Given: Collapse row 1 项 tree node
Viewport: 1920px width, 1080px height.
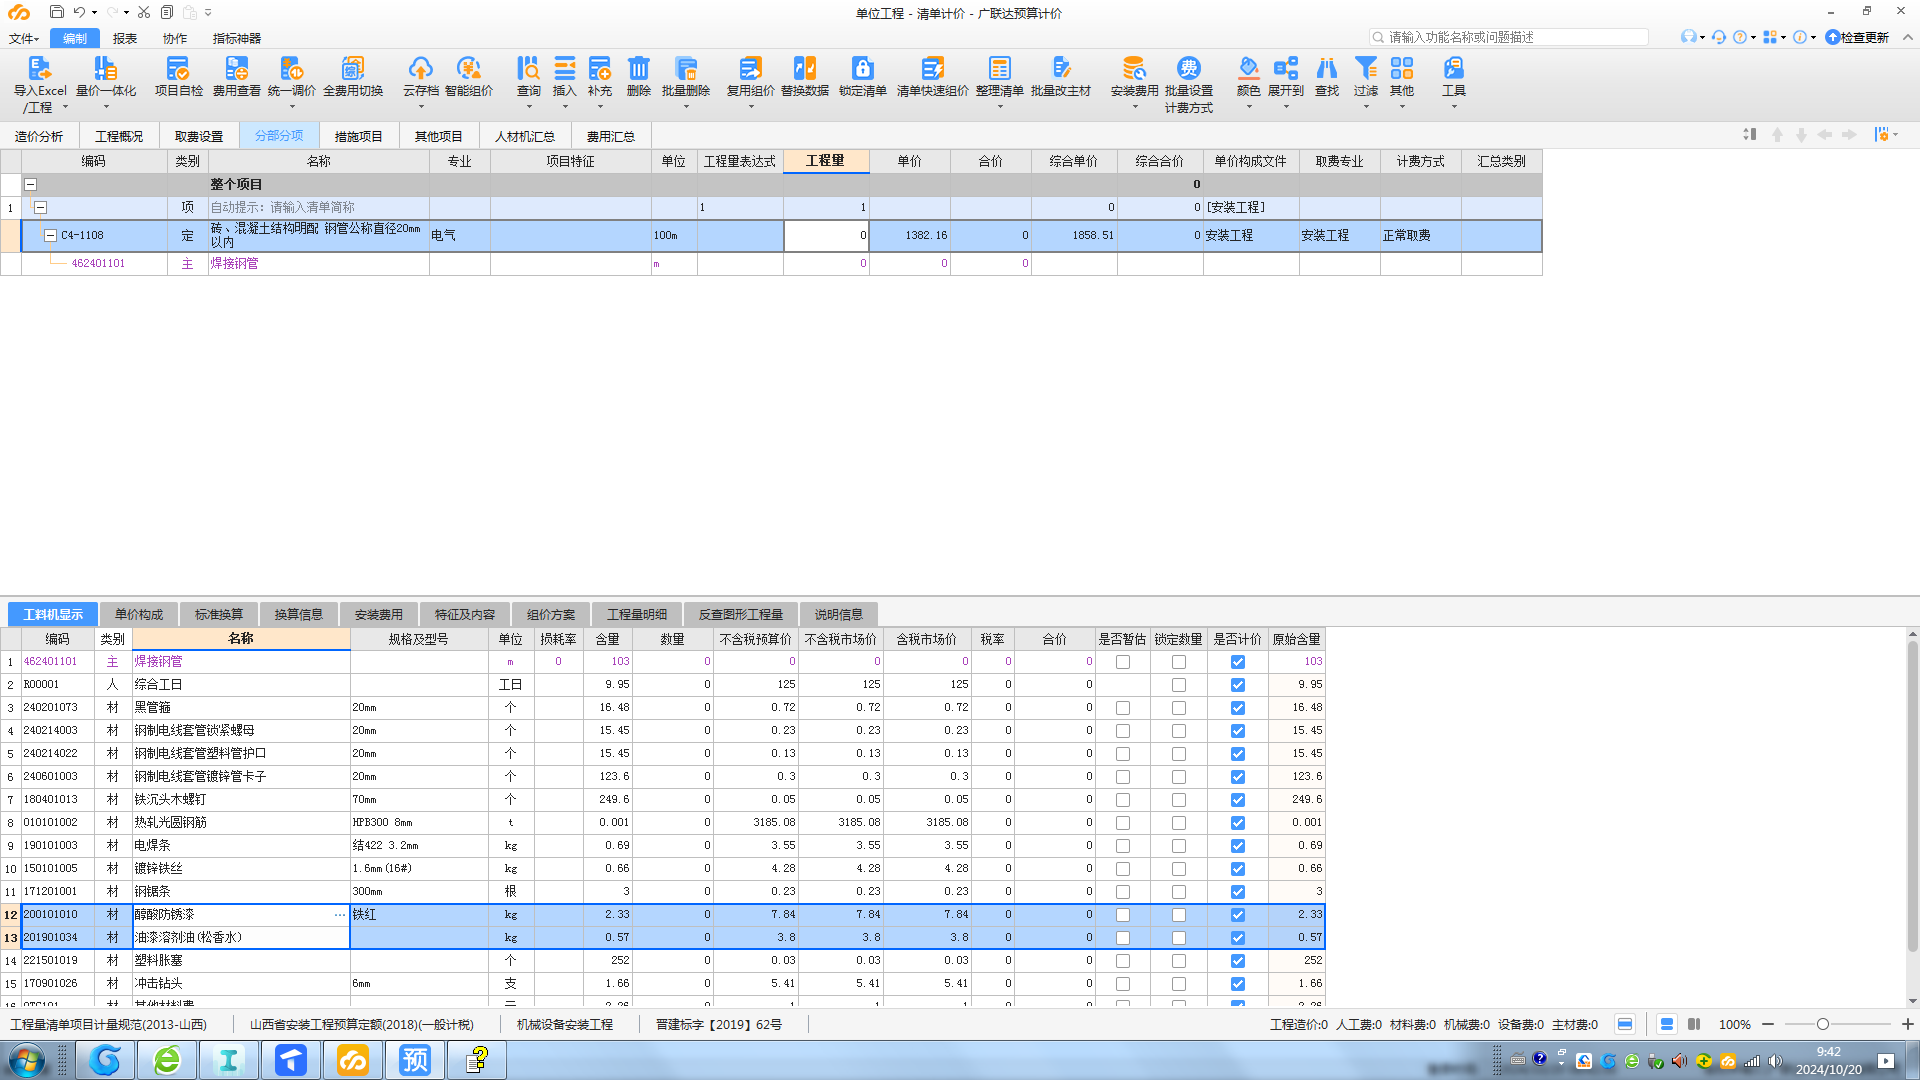Looking at the screenshot, I should (41, 208).
